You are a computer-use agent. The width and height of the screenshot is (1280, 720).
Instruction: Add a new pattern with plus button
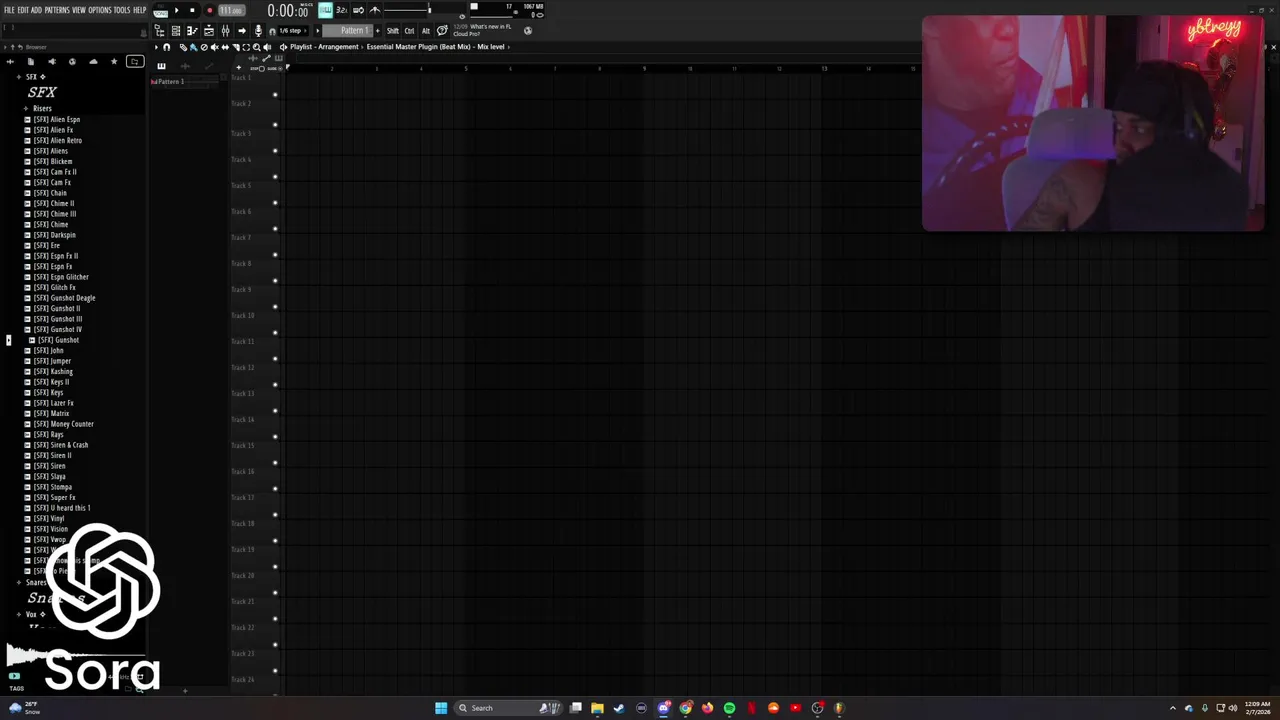pyautogui.click(x=377, y=31)
